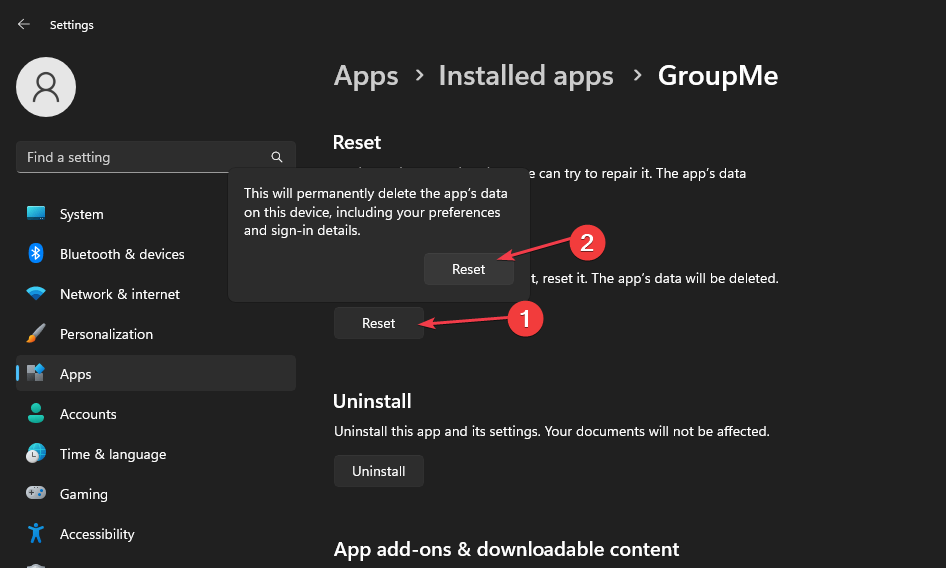
Task: Click the Settings window title
Action: (71, 25)
